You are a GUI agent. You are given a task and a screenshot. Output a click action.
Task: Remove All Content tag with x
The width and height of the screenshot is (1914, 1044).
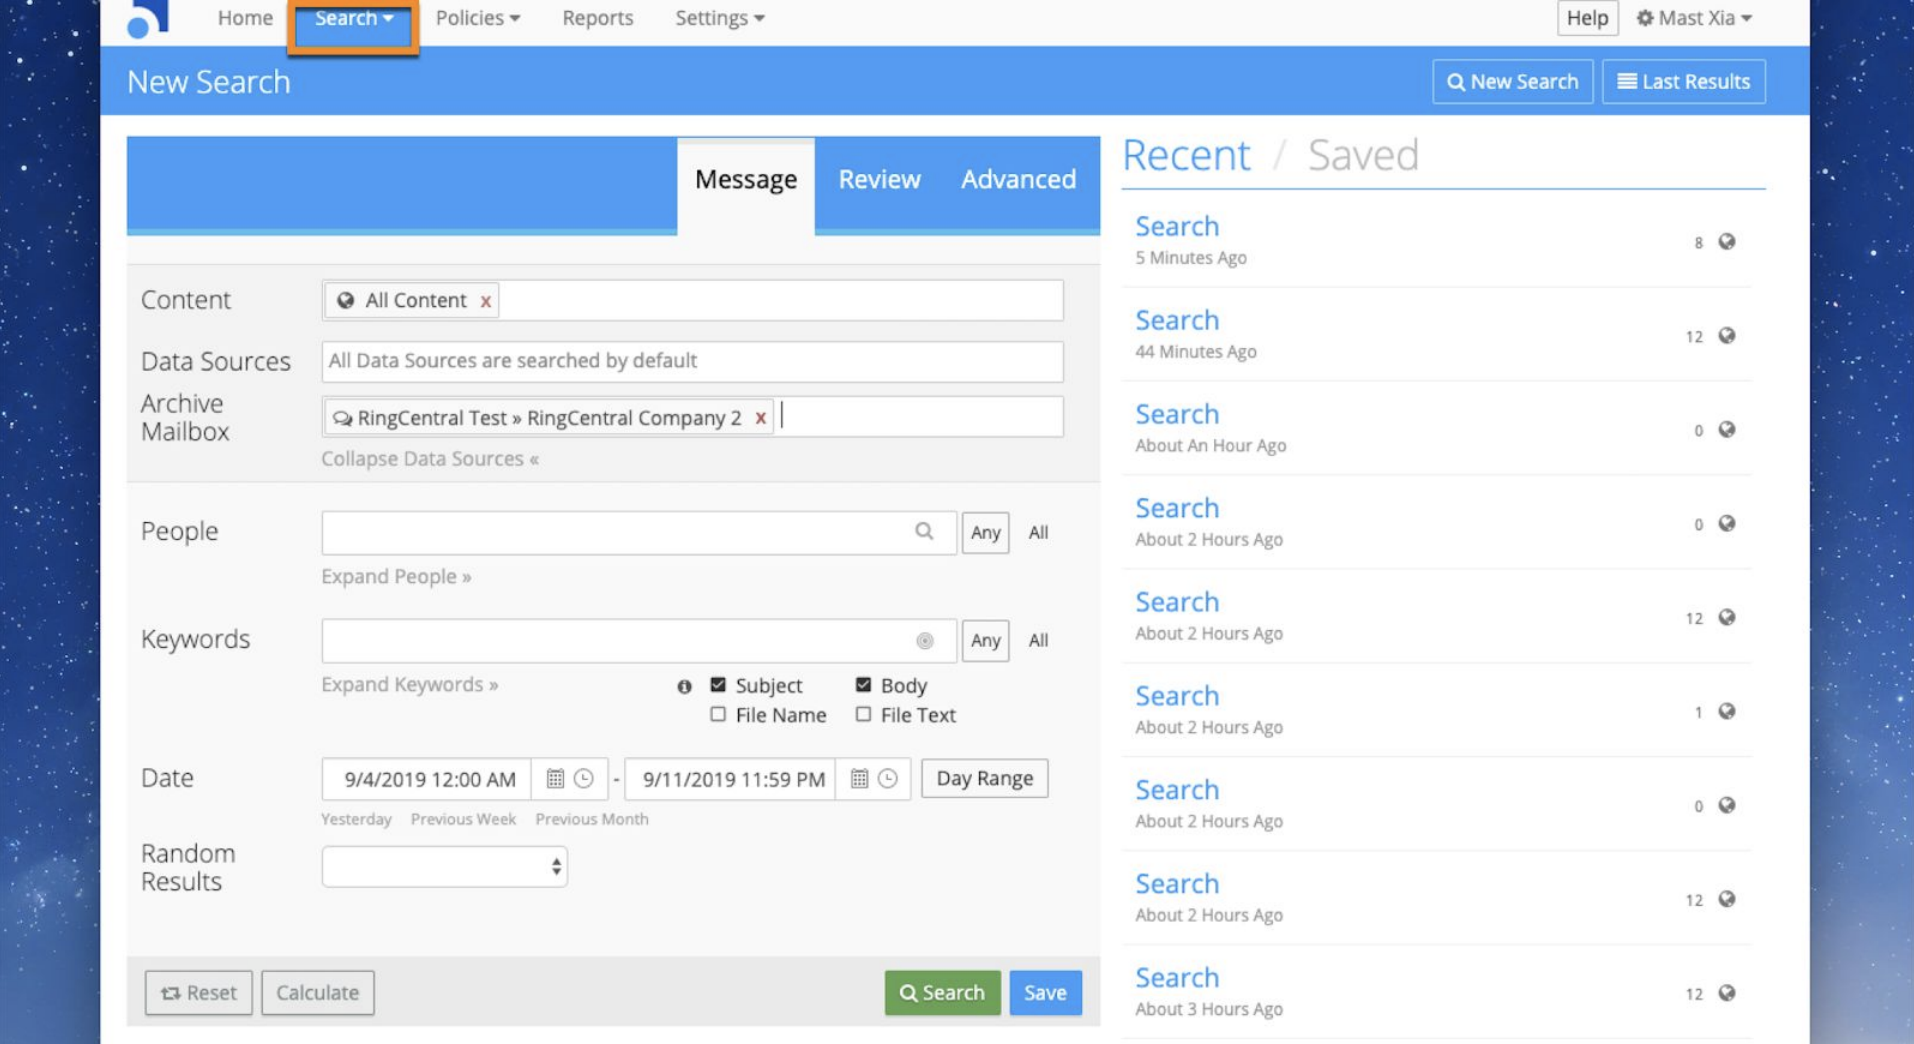tap(485, 301)
